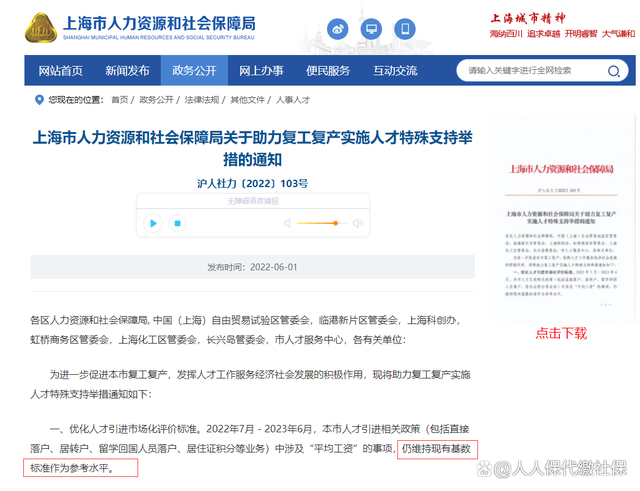Click the 上海城市精神 banner text

click(527, 18)
